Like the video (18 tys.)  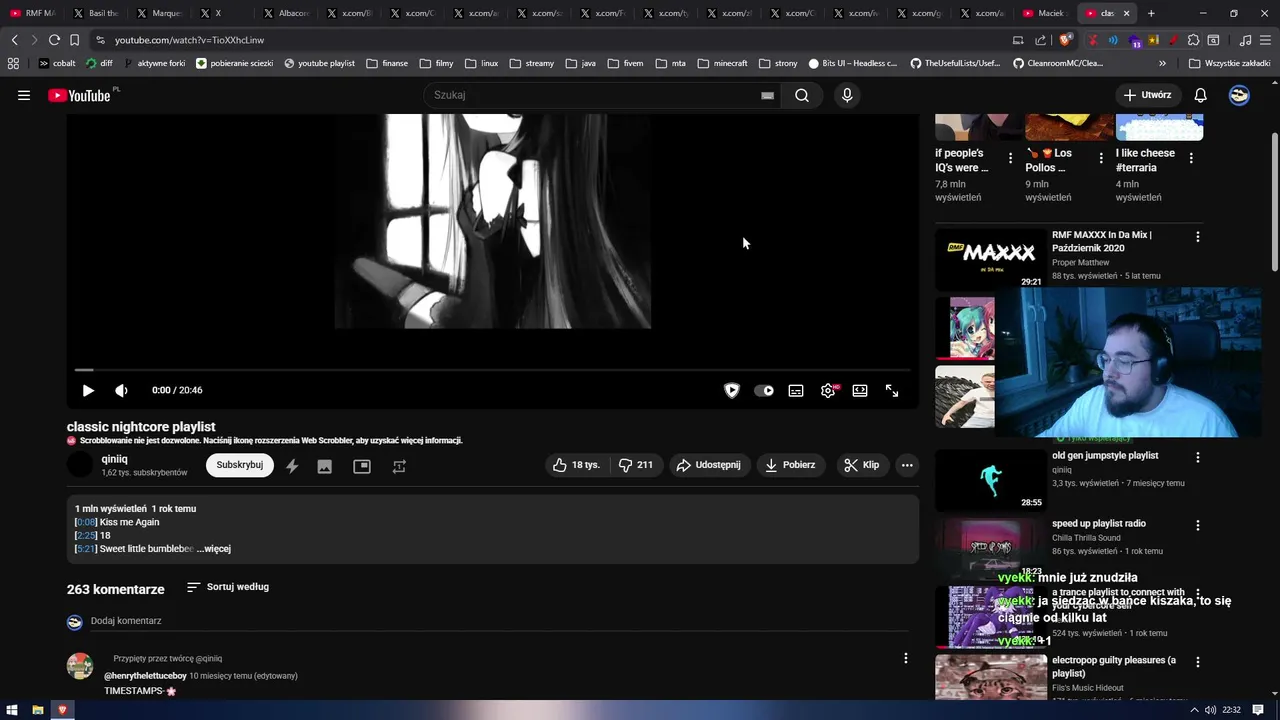(x=576, y=465)
